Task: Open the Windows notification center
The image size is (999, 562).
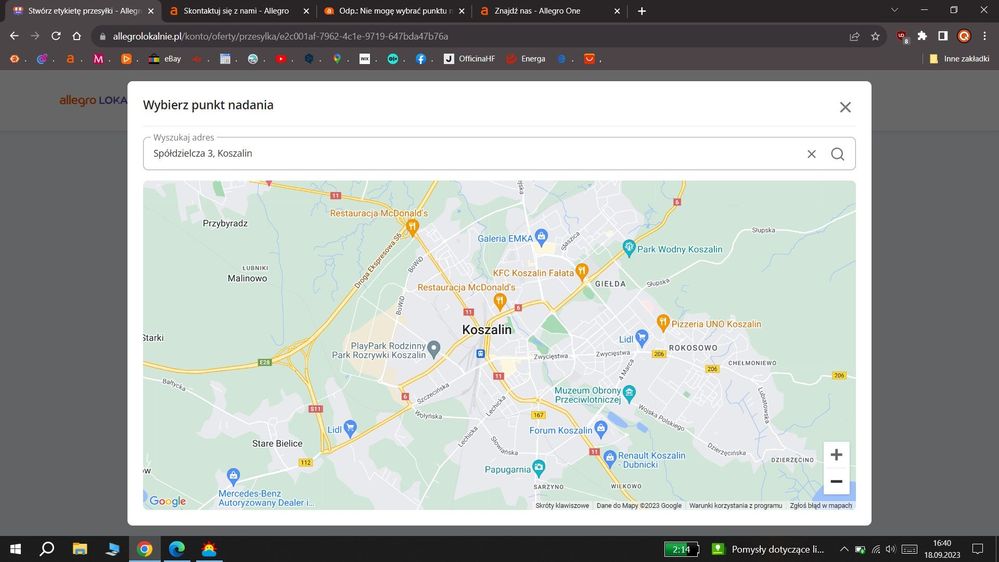Action: pos(977,549)
